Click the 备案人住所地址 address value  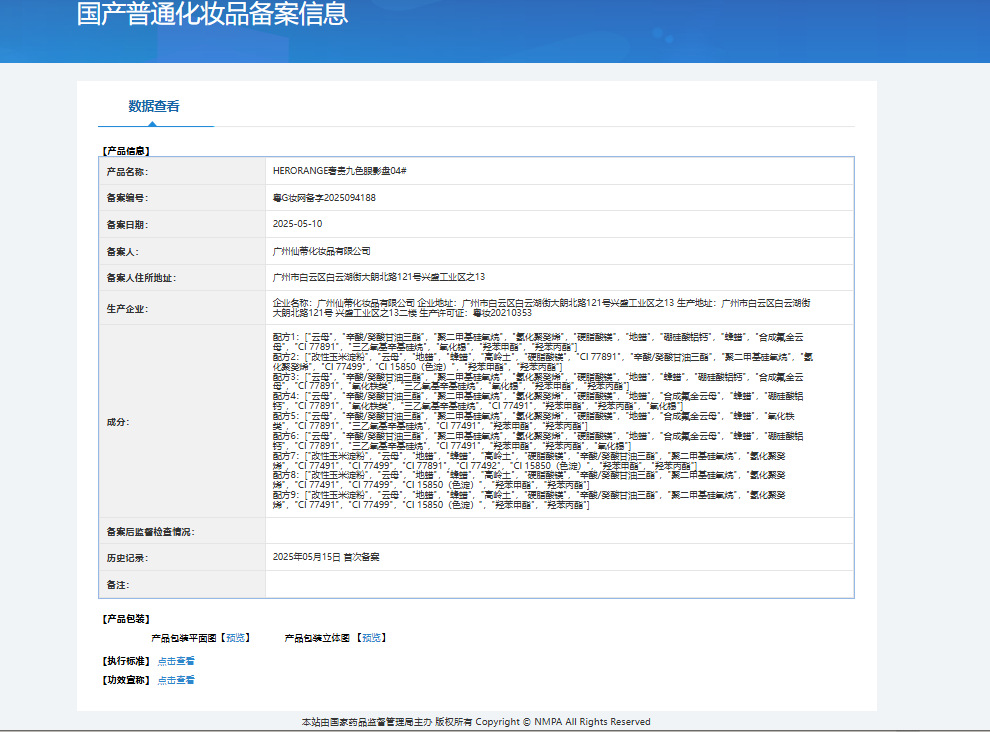[379, 277]
